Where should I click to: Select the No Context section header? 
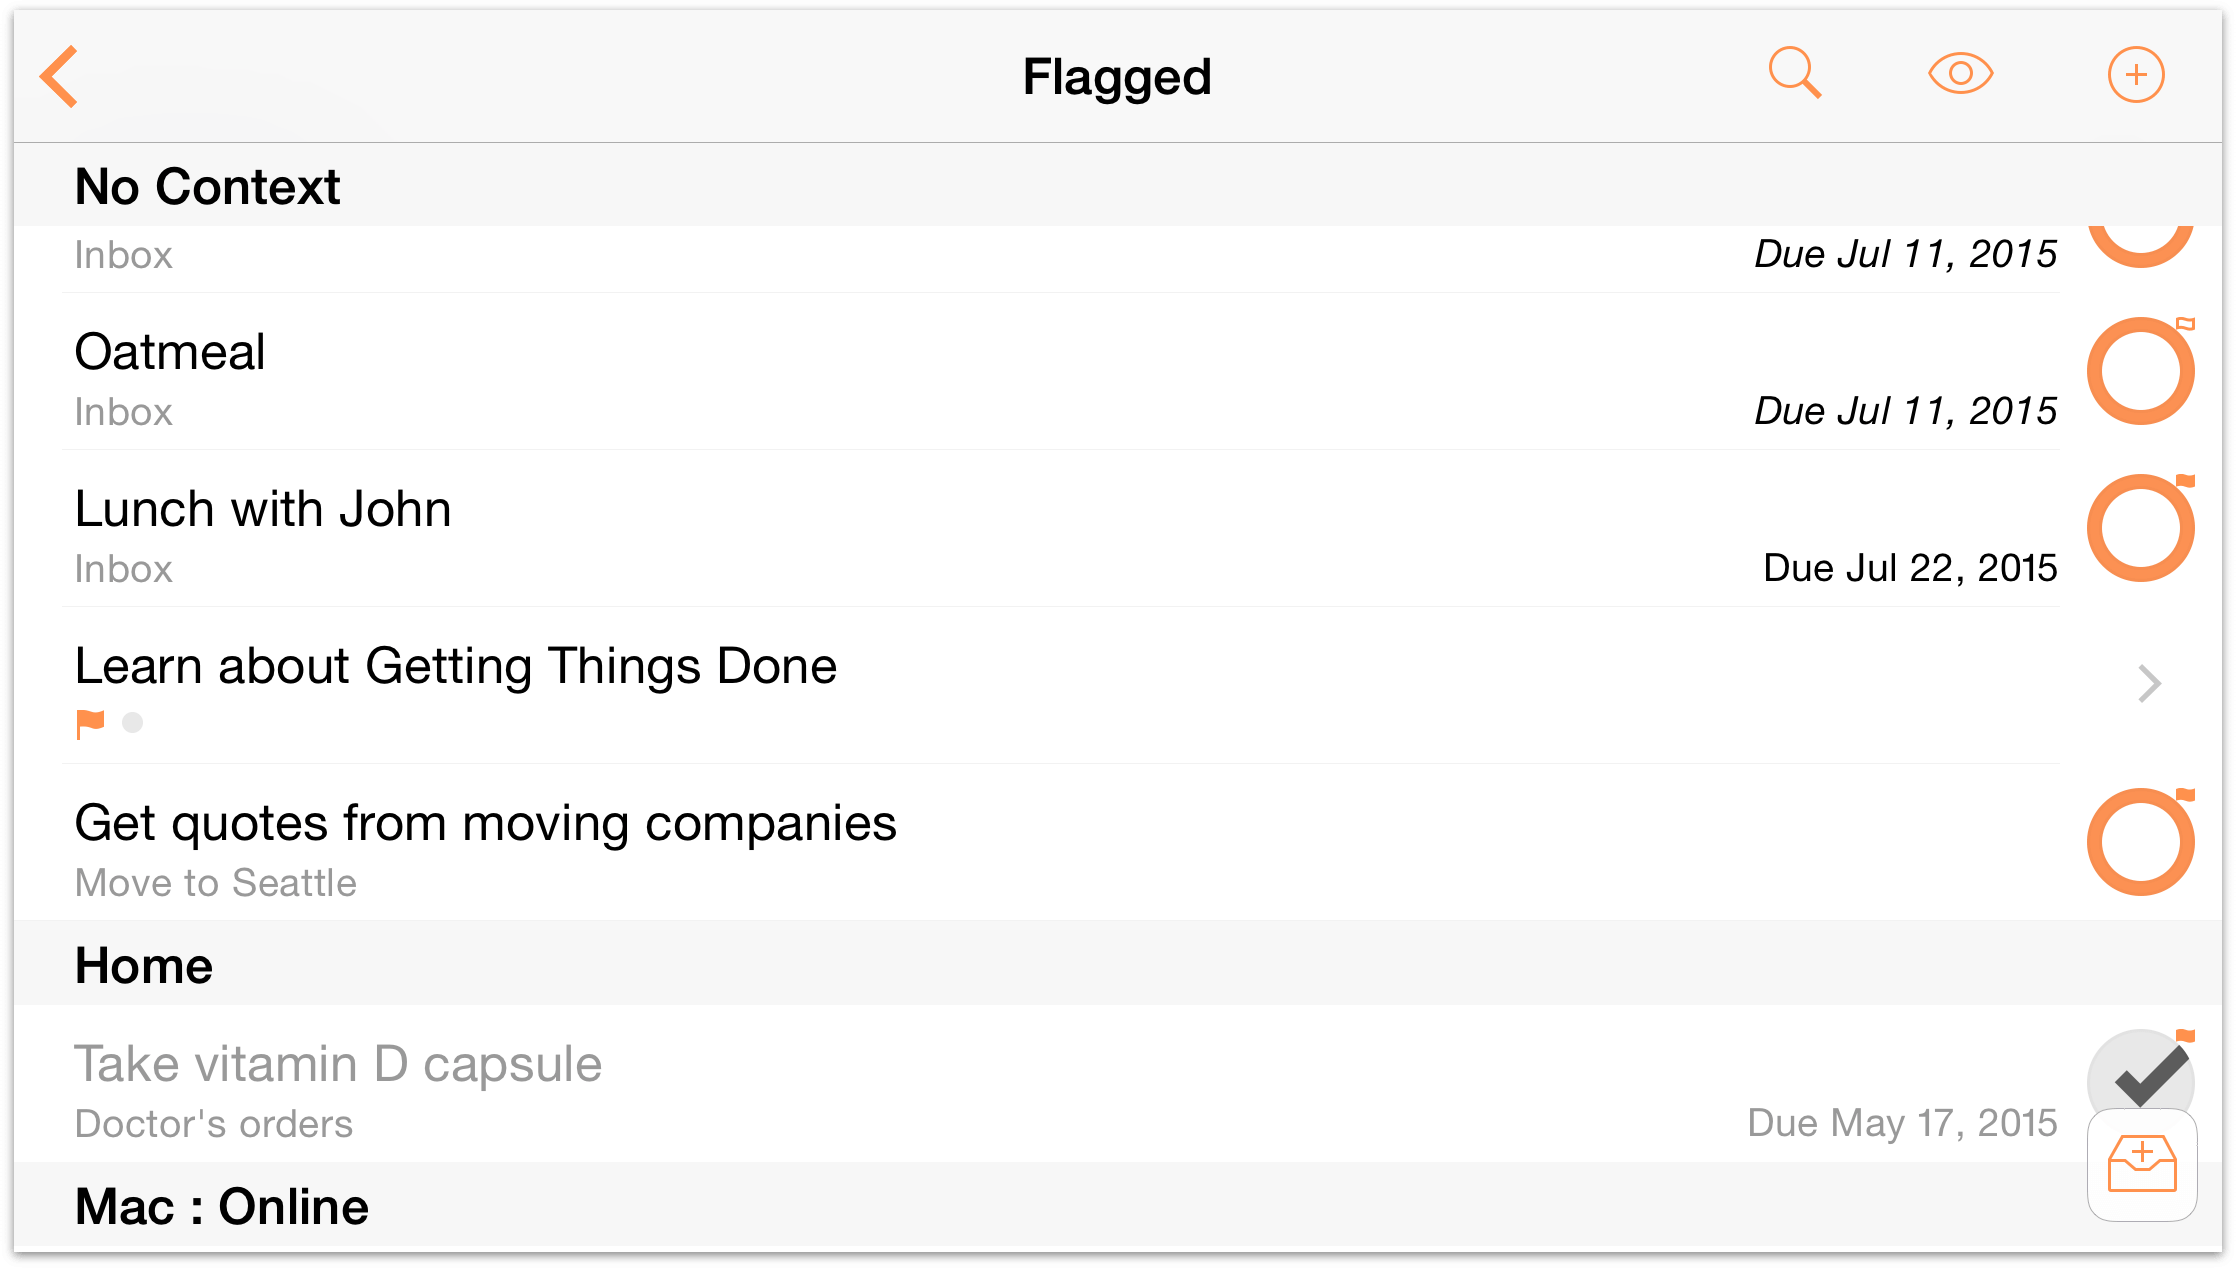(x=208, y=187)
